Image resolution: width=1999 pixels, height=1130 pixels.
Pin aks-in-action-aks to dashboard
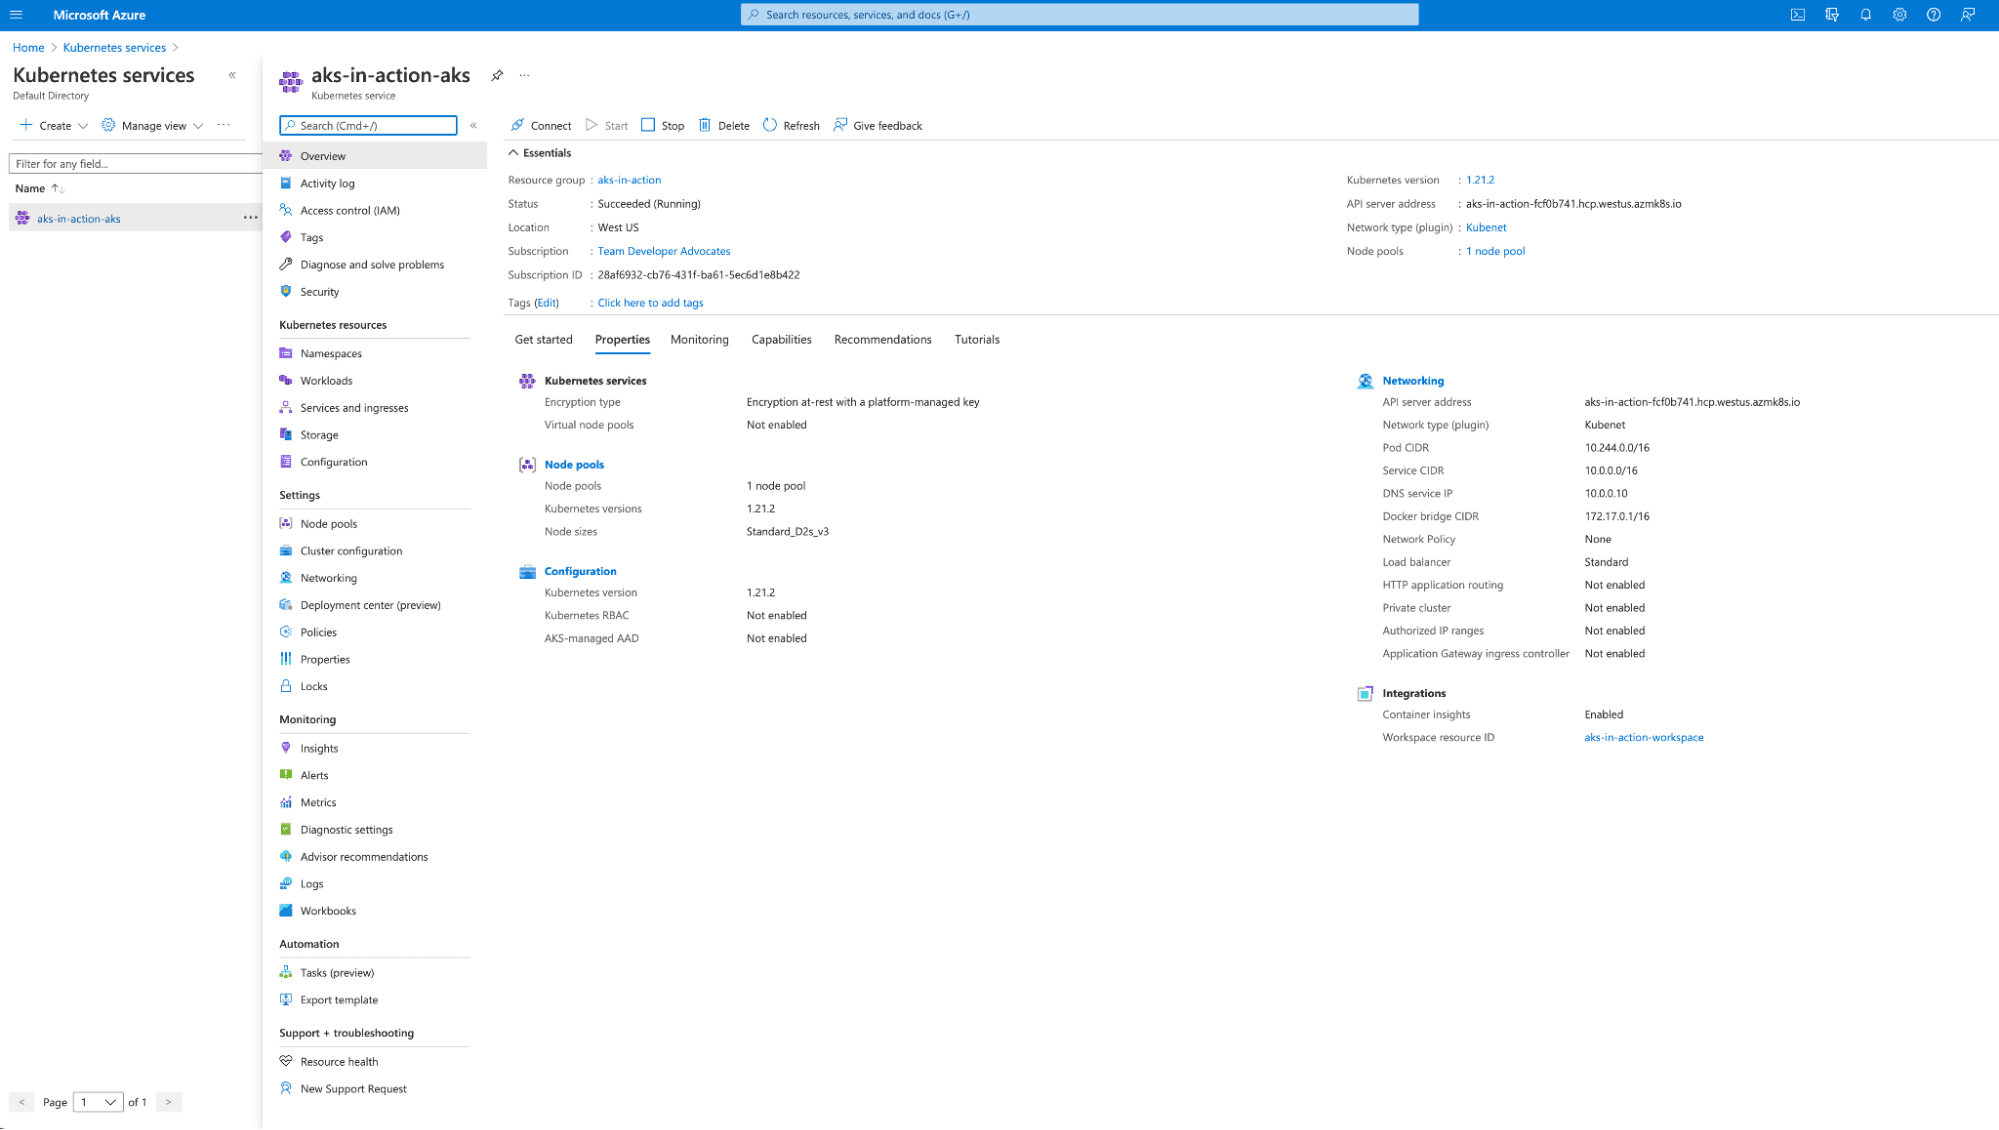coord(497,75)
